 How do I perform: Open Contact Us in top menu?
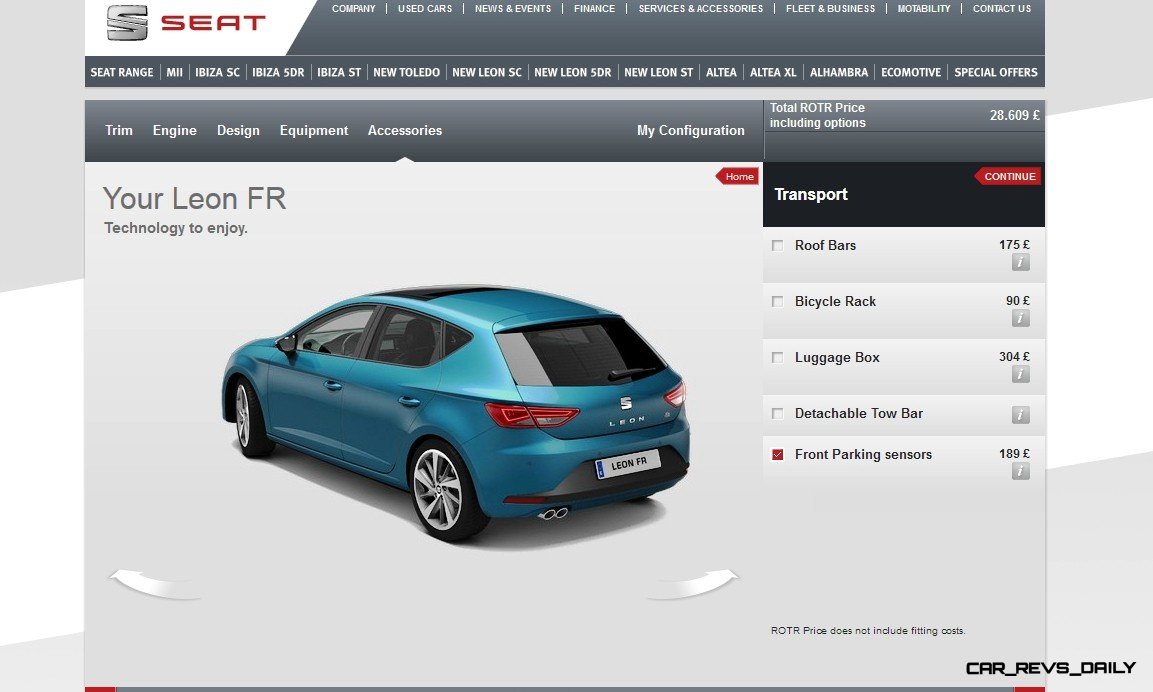coord(1002,9)
